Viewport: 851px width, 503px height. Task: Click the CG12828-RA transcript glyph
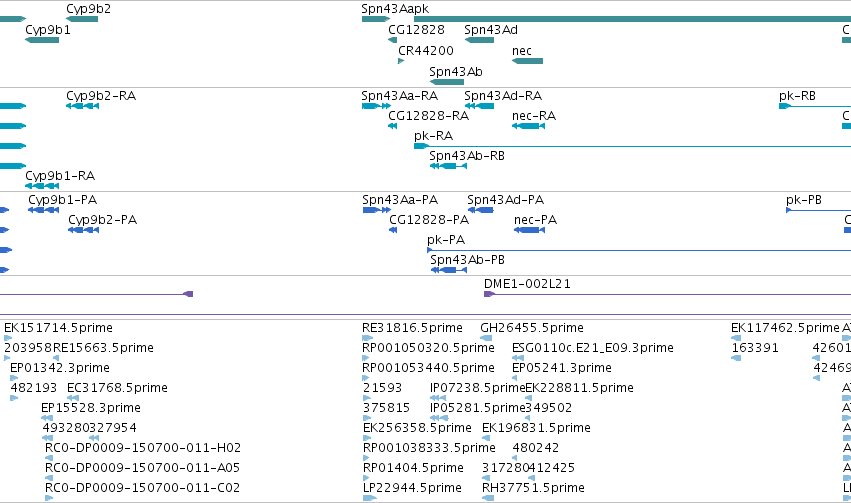point(392,126)
